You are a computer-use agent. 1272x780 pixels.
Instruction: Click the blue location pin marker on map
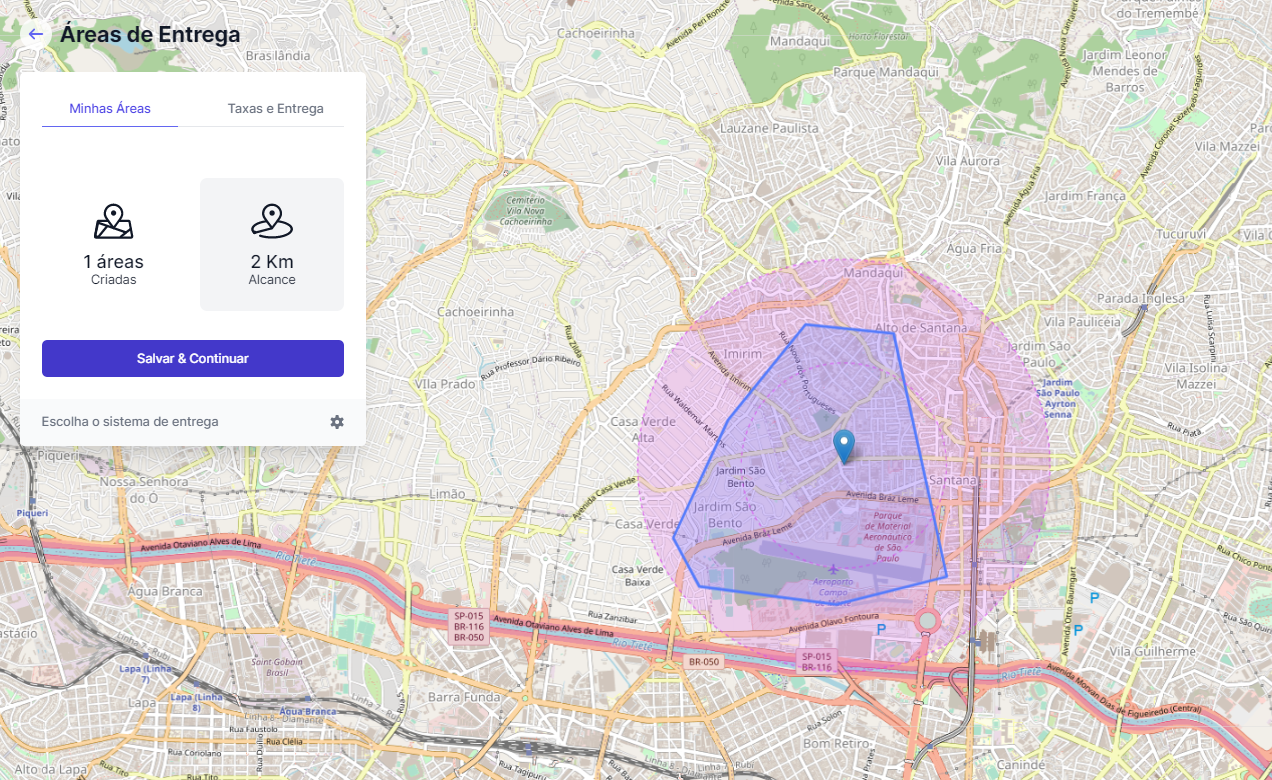(845, 445)
